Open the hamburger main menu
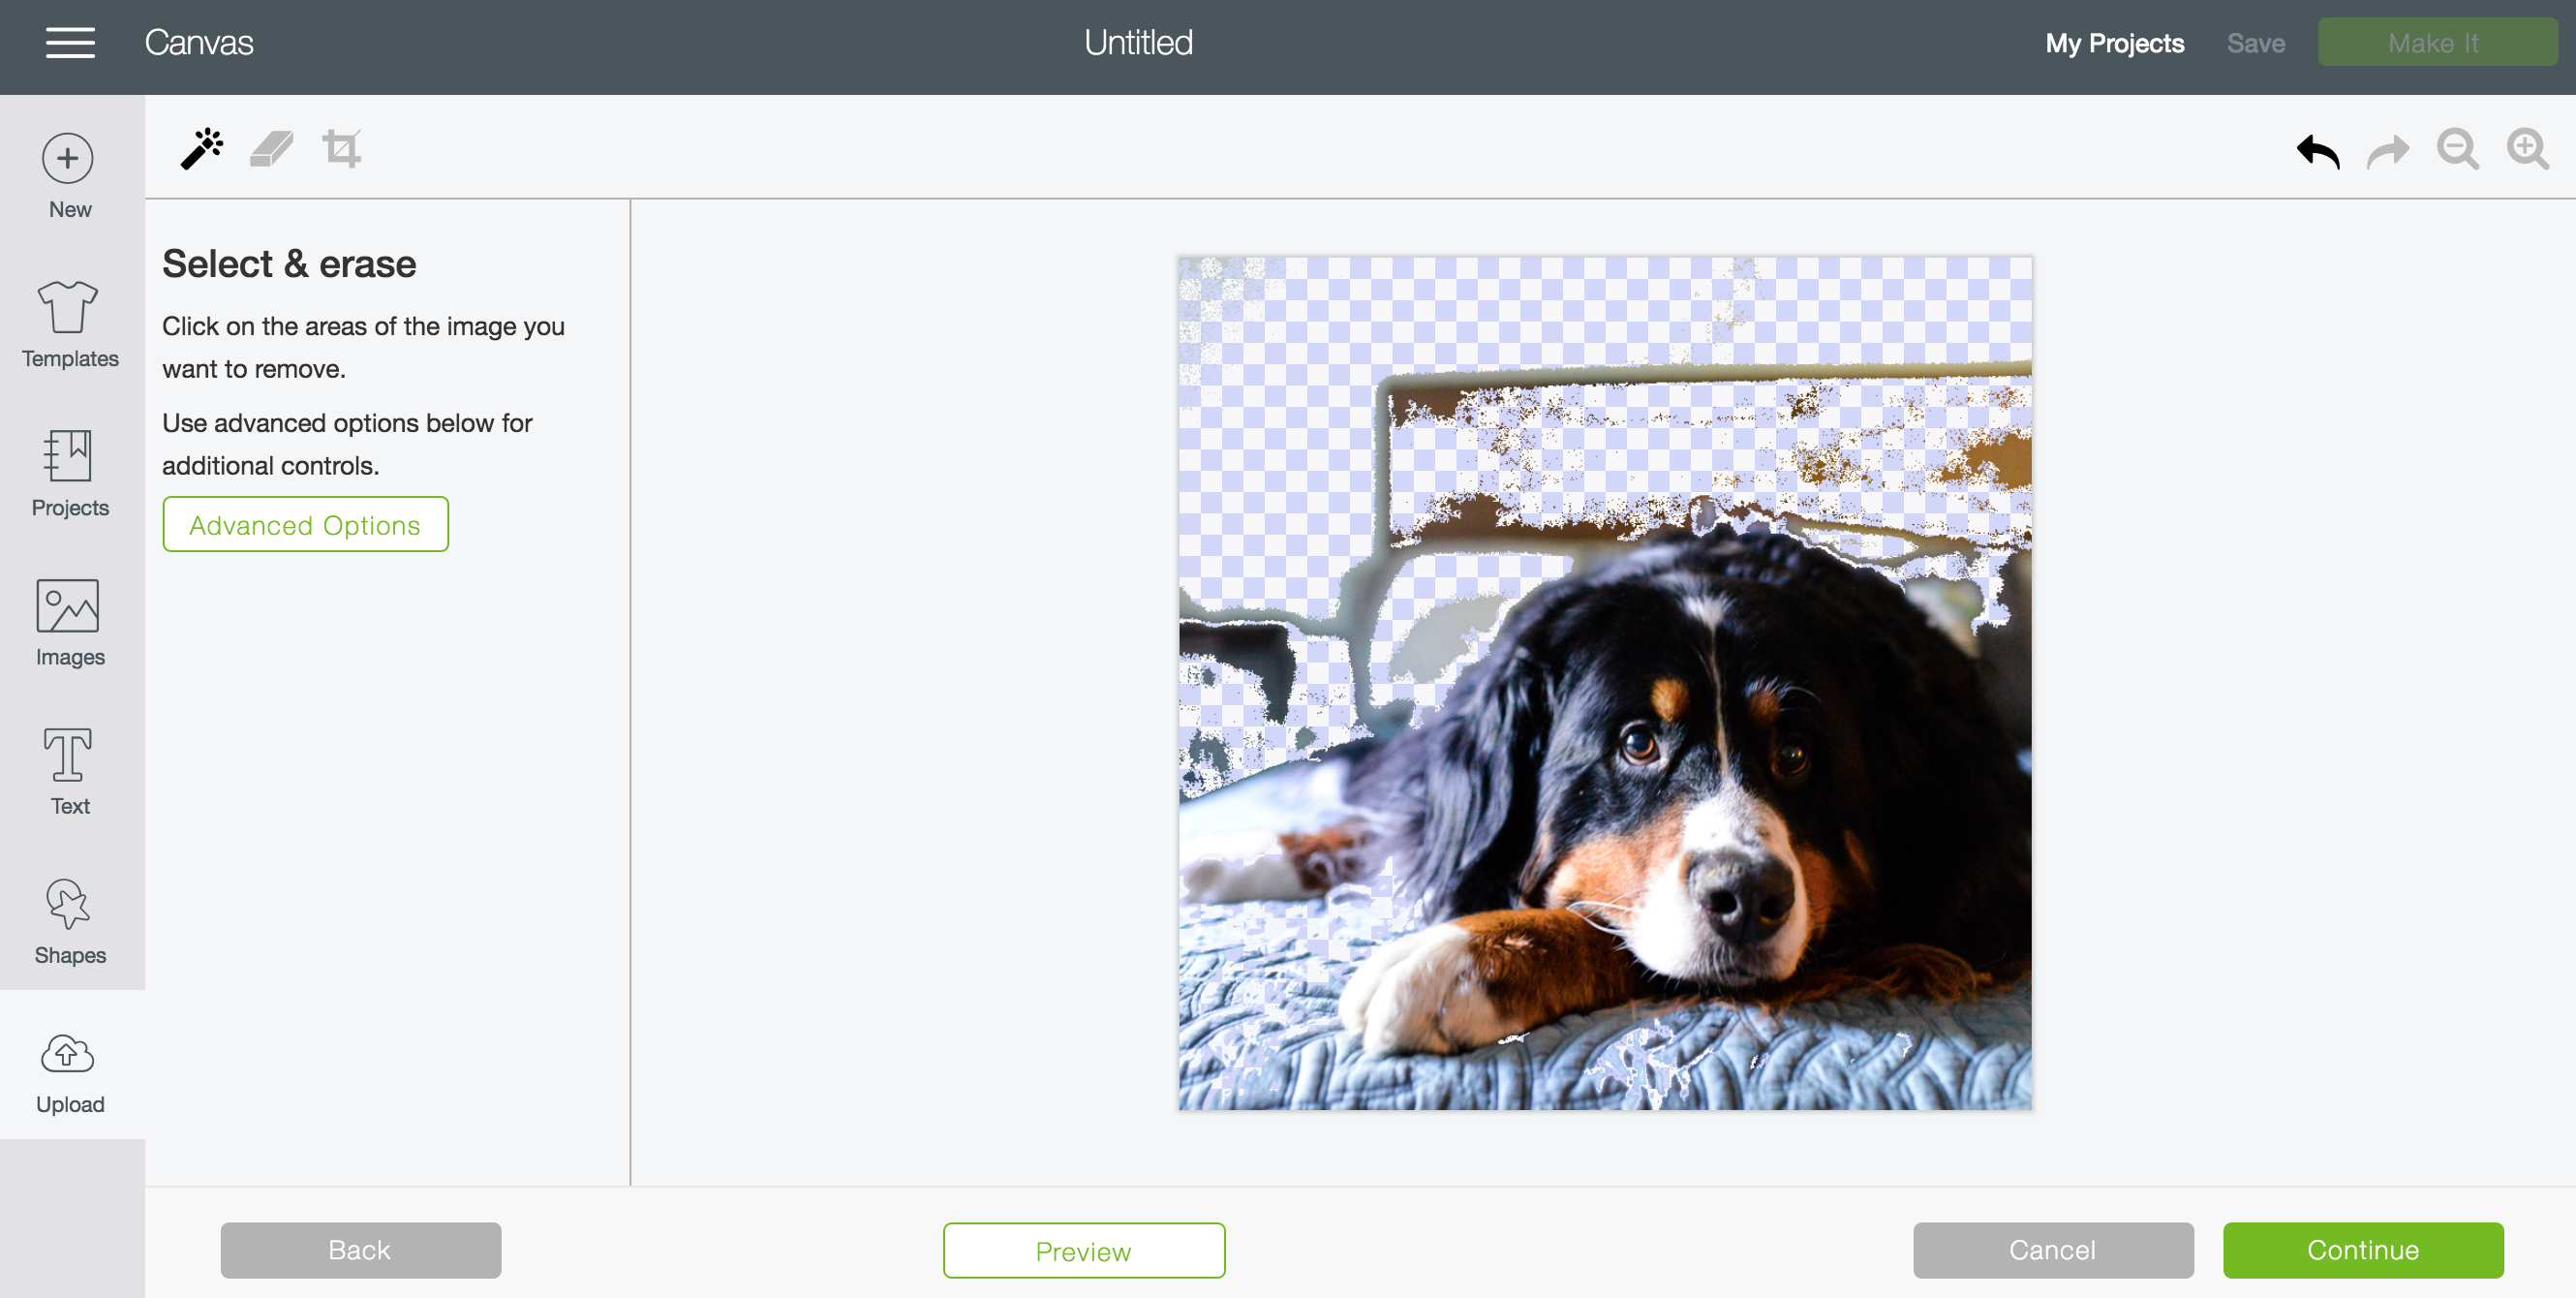 (x=70, y=43)
